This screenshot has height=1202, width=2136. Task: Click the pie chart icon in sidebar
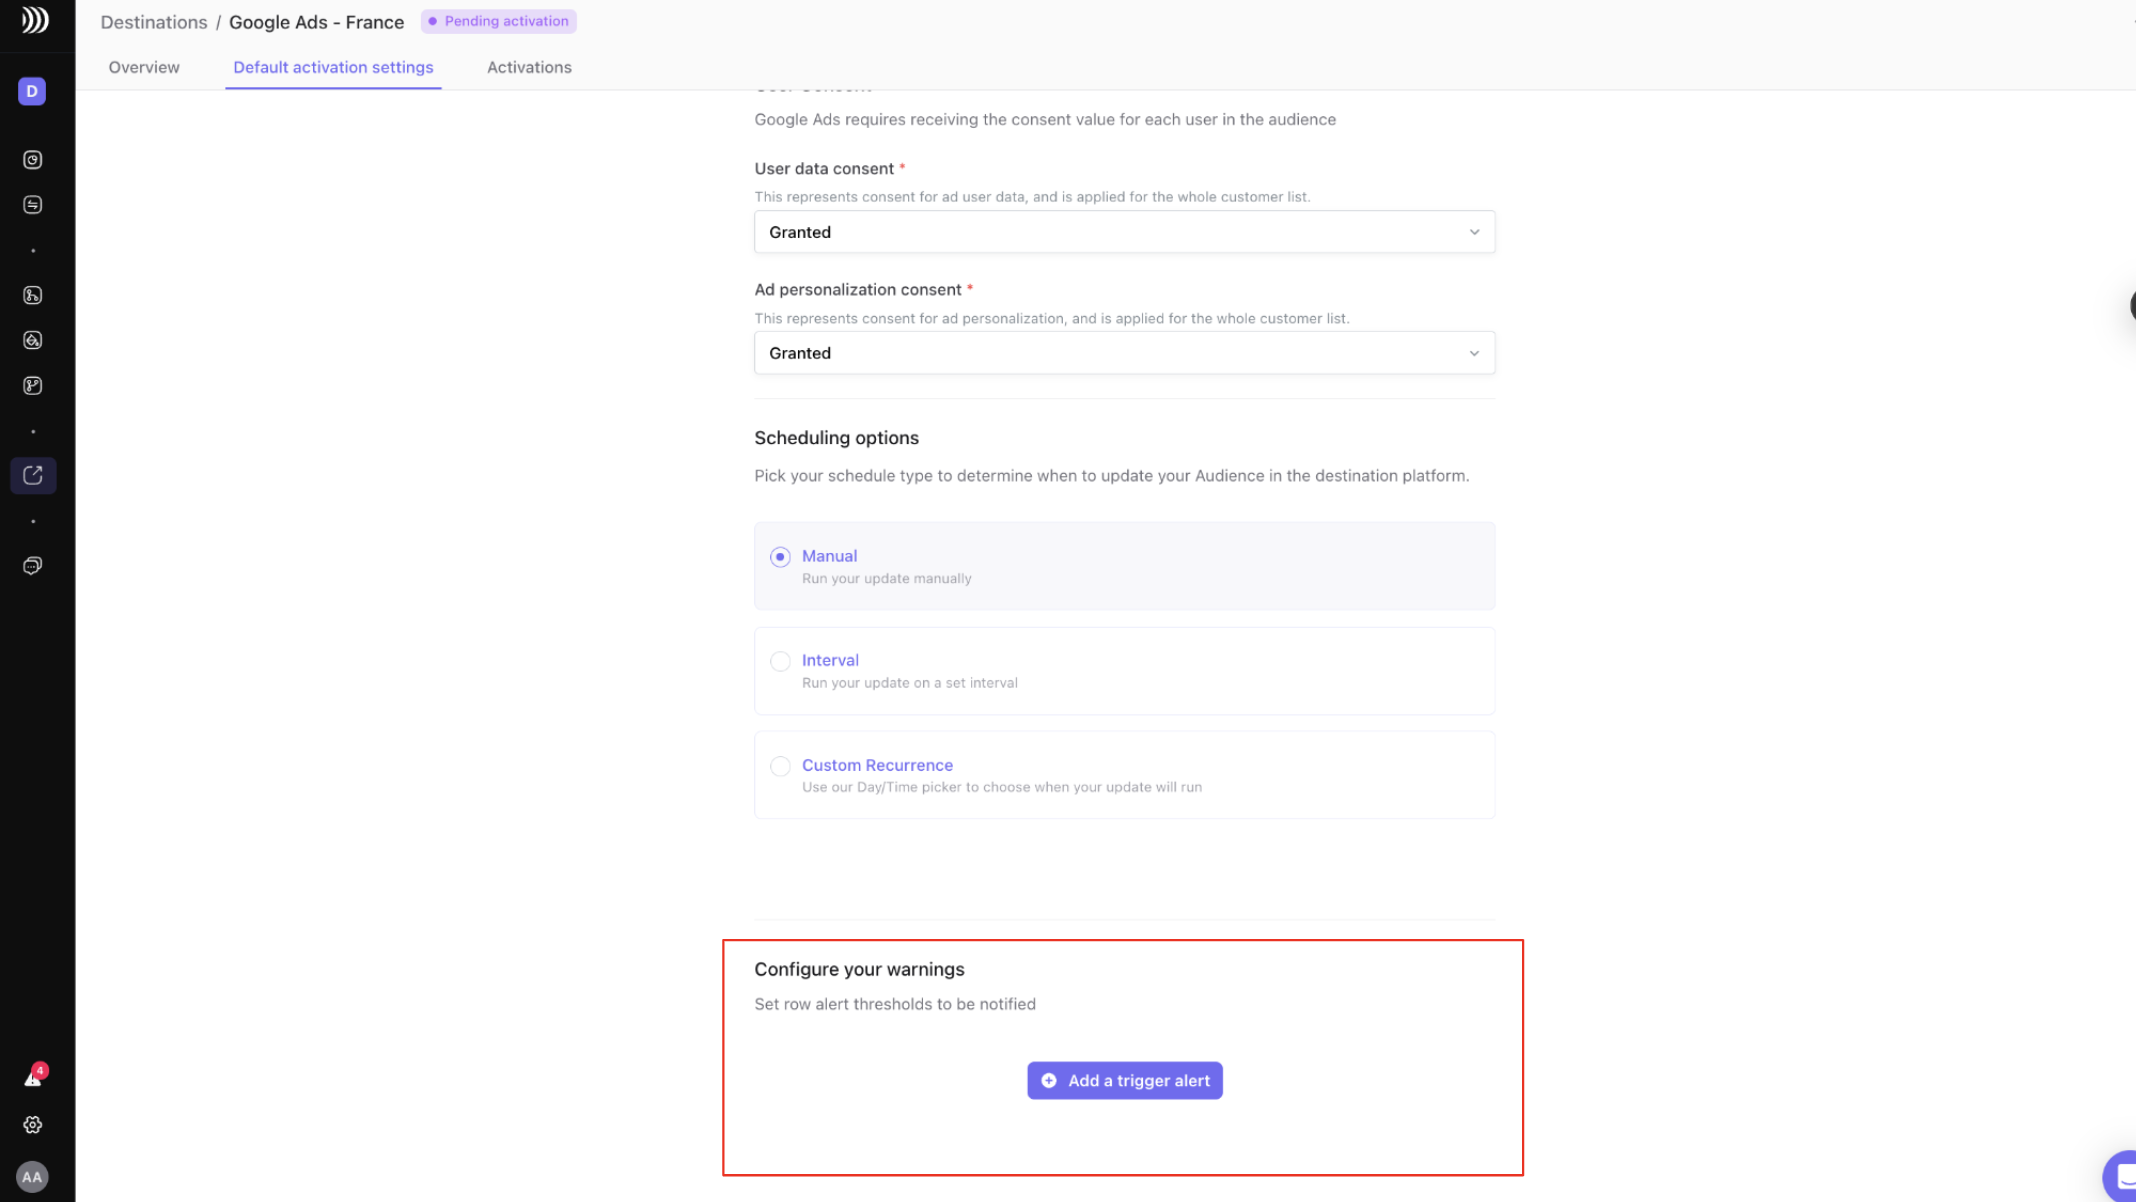pos(33,160)
